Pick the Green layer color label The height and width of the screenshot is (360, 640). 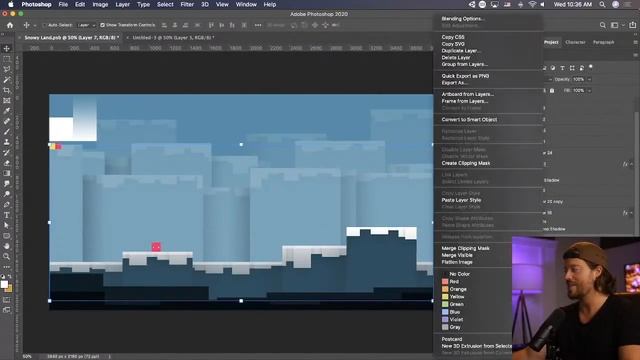(453, 304)
